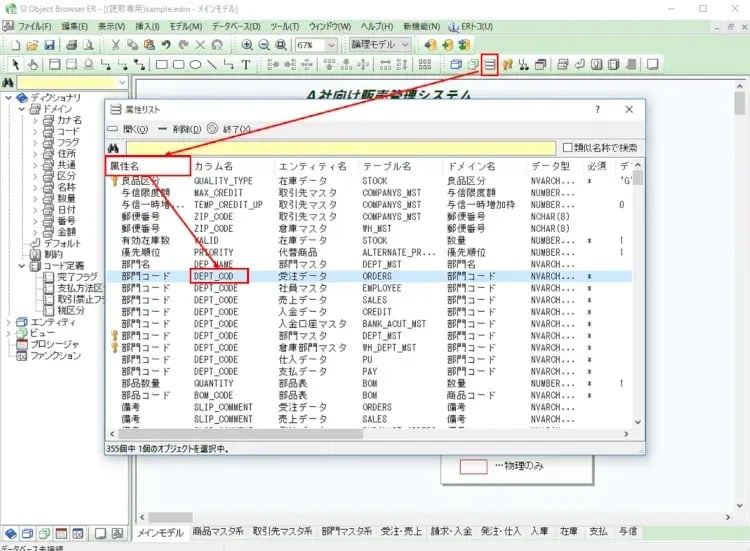750x551 pixels.
Task: Enable the 類似名称で検索 checkbox
Action: point(568,148)
